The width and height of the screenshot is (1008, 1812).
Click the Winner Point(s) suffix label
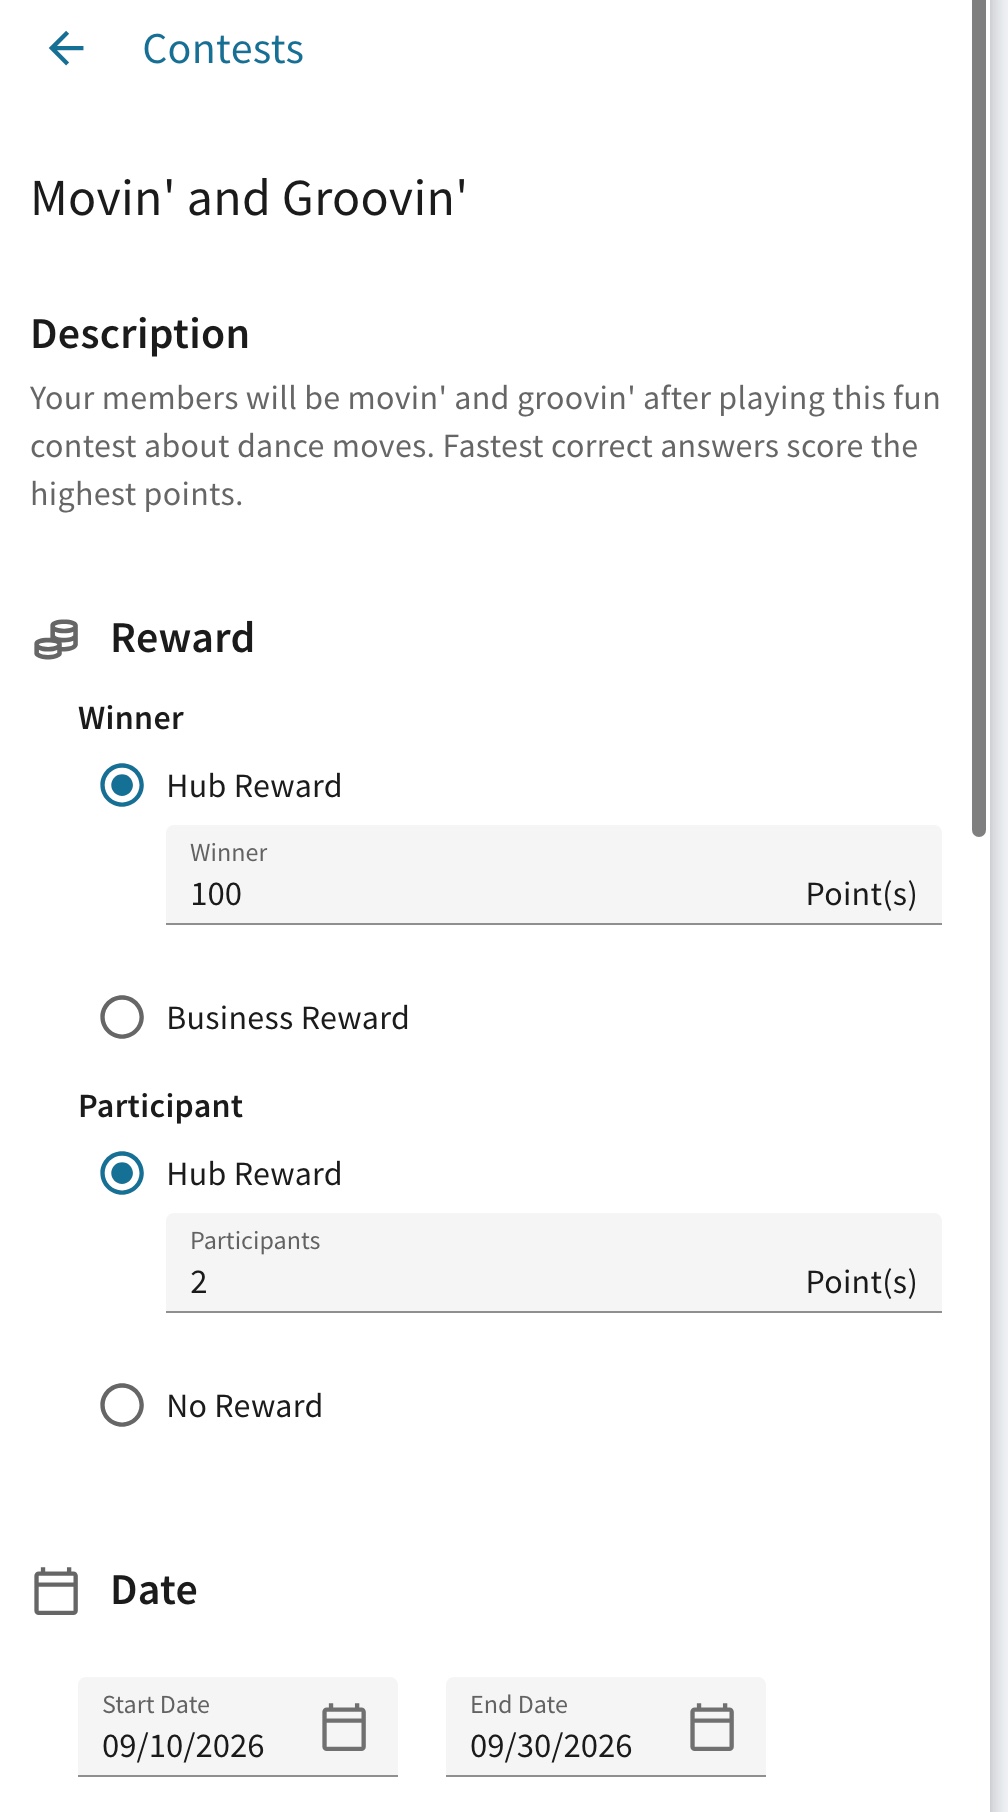861,894
